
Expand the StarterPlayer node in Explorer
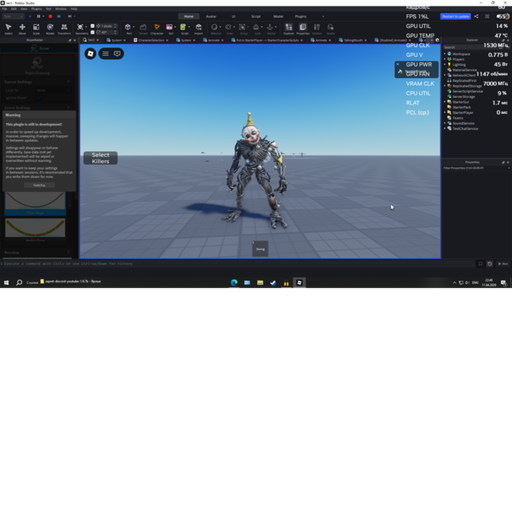point(445,112)
